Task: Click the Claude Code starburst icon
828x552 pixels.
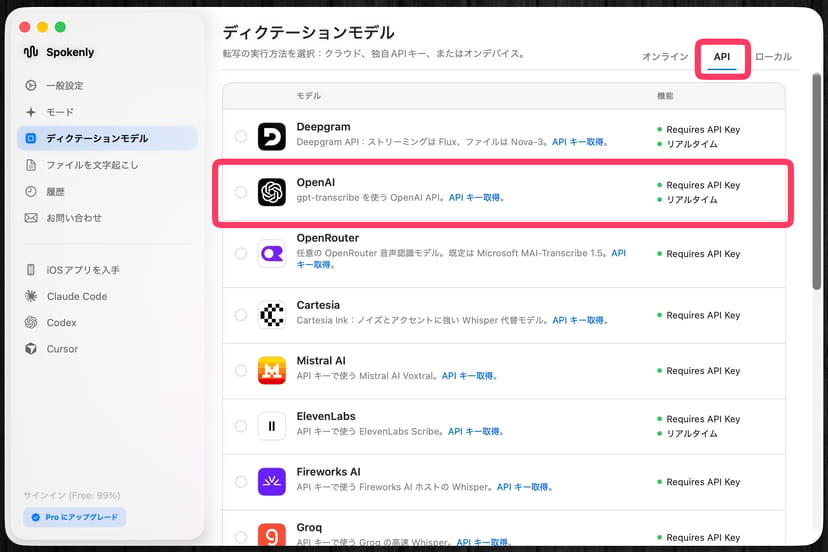Action: [x=31, y=296]
